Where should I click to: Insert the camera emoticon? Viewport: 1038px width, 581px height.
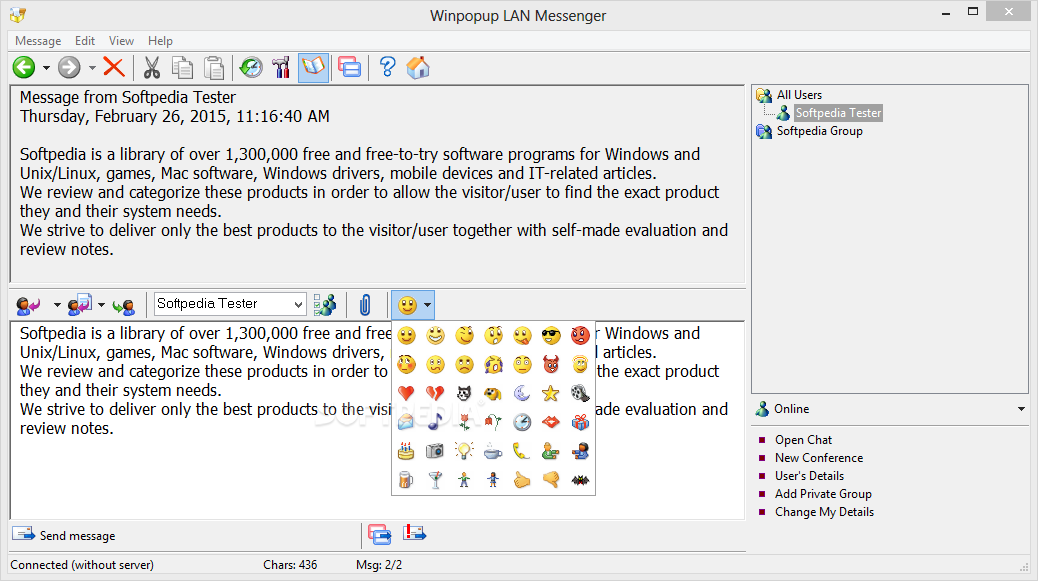point(435,451)
